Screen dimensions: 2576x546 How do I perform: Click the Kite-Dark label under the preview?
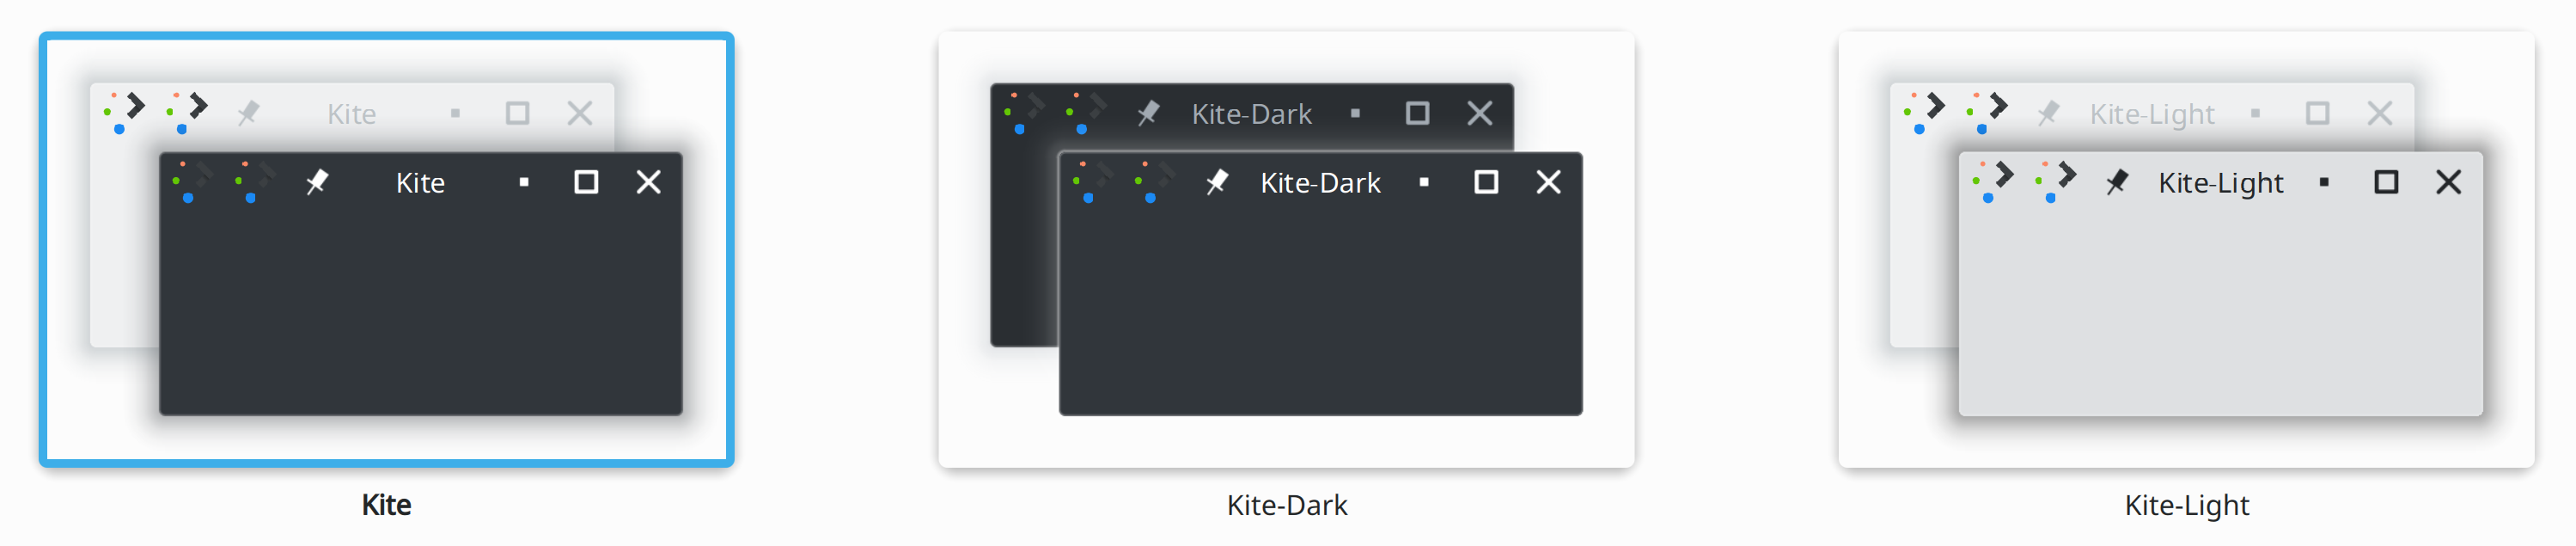tap(1287, 505)
